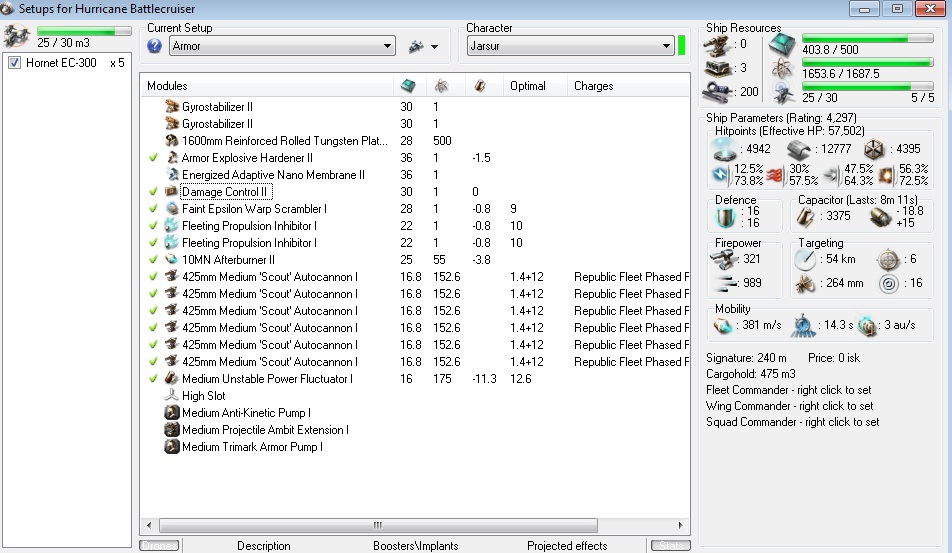The image size is (952, 553).
Task: Click the warp speed icon showing 3 au/s
Action: 868,325
